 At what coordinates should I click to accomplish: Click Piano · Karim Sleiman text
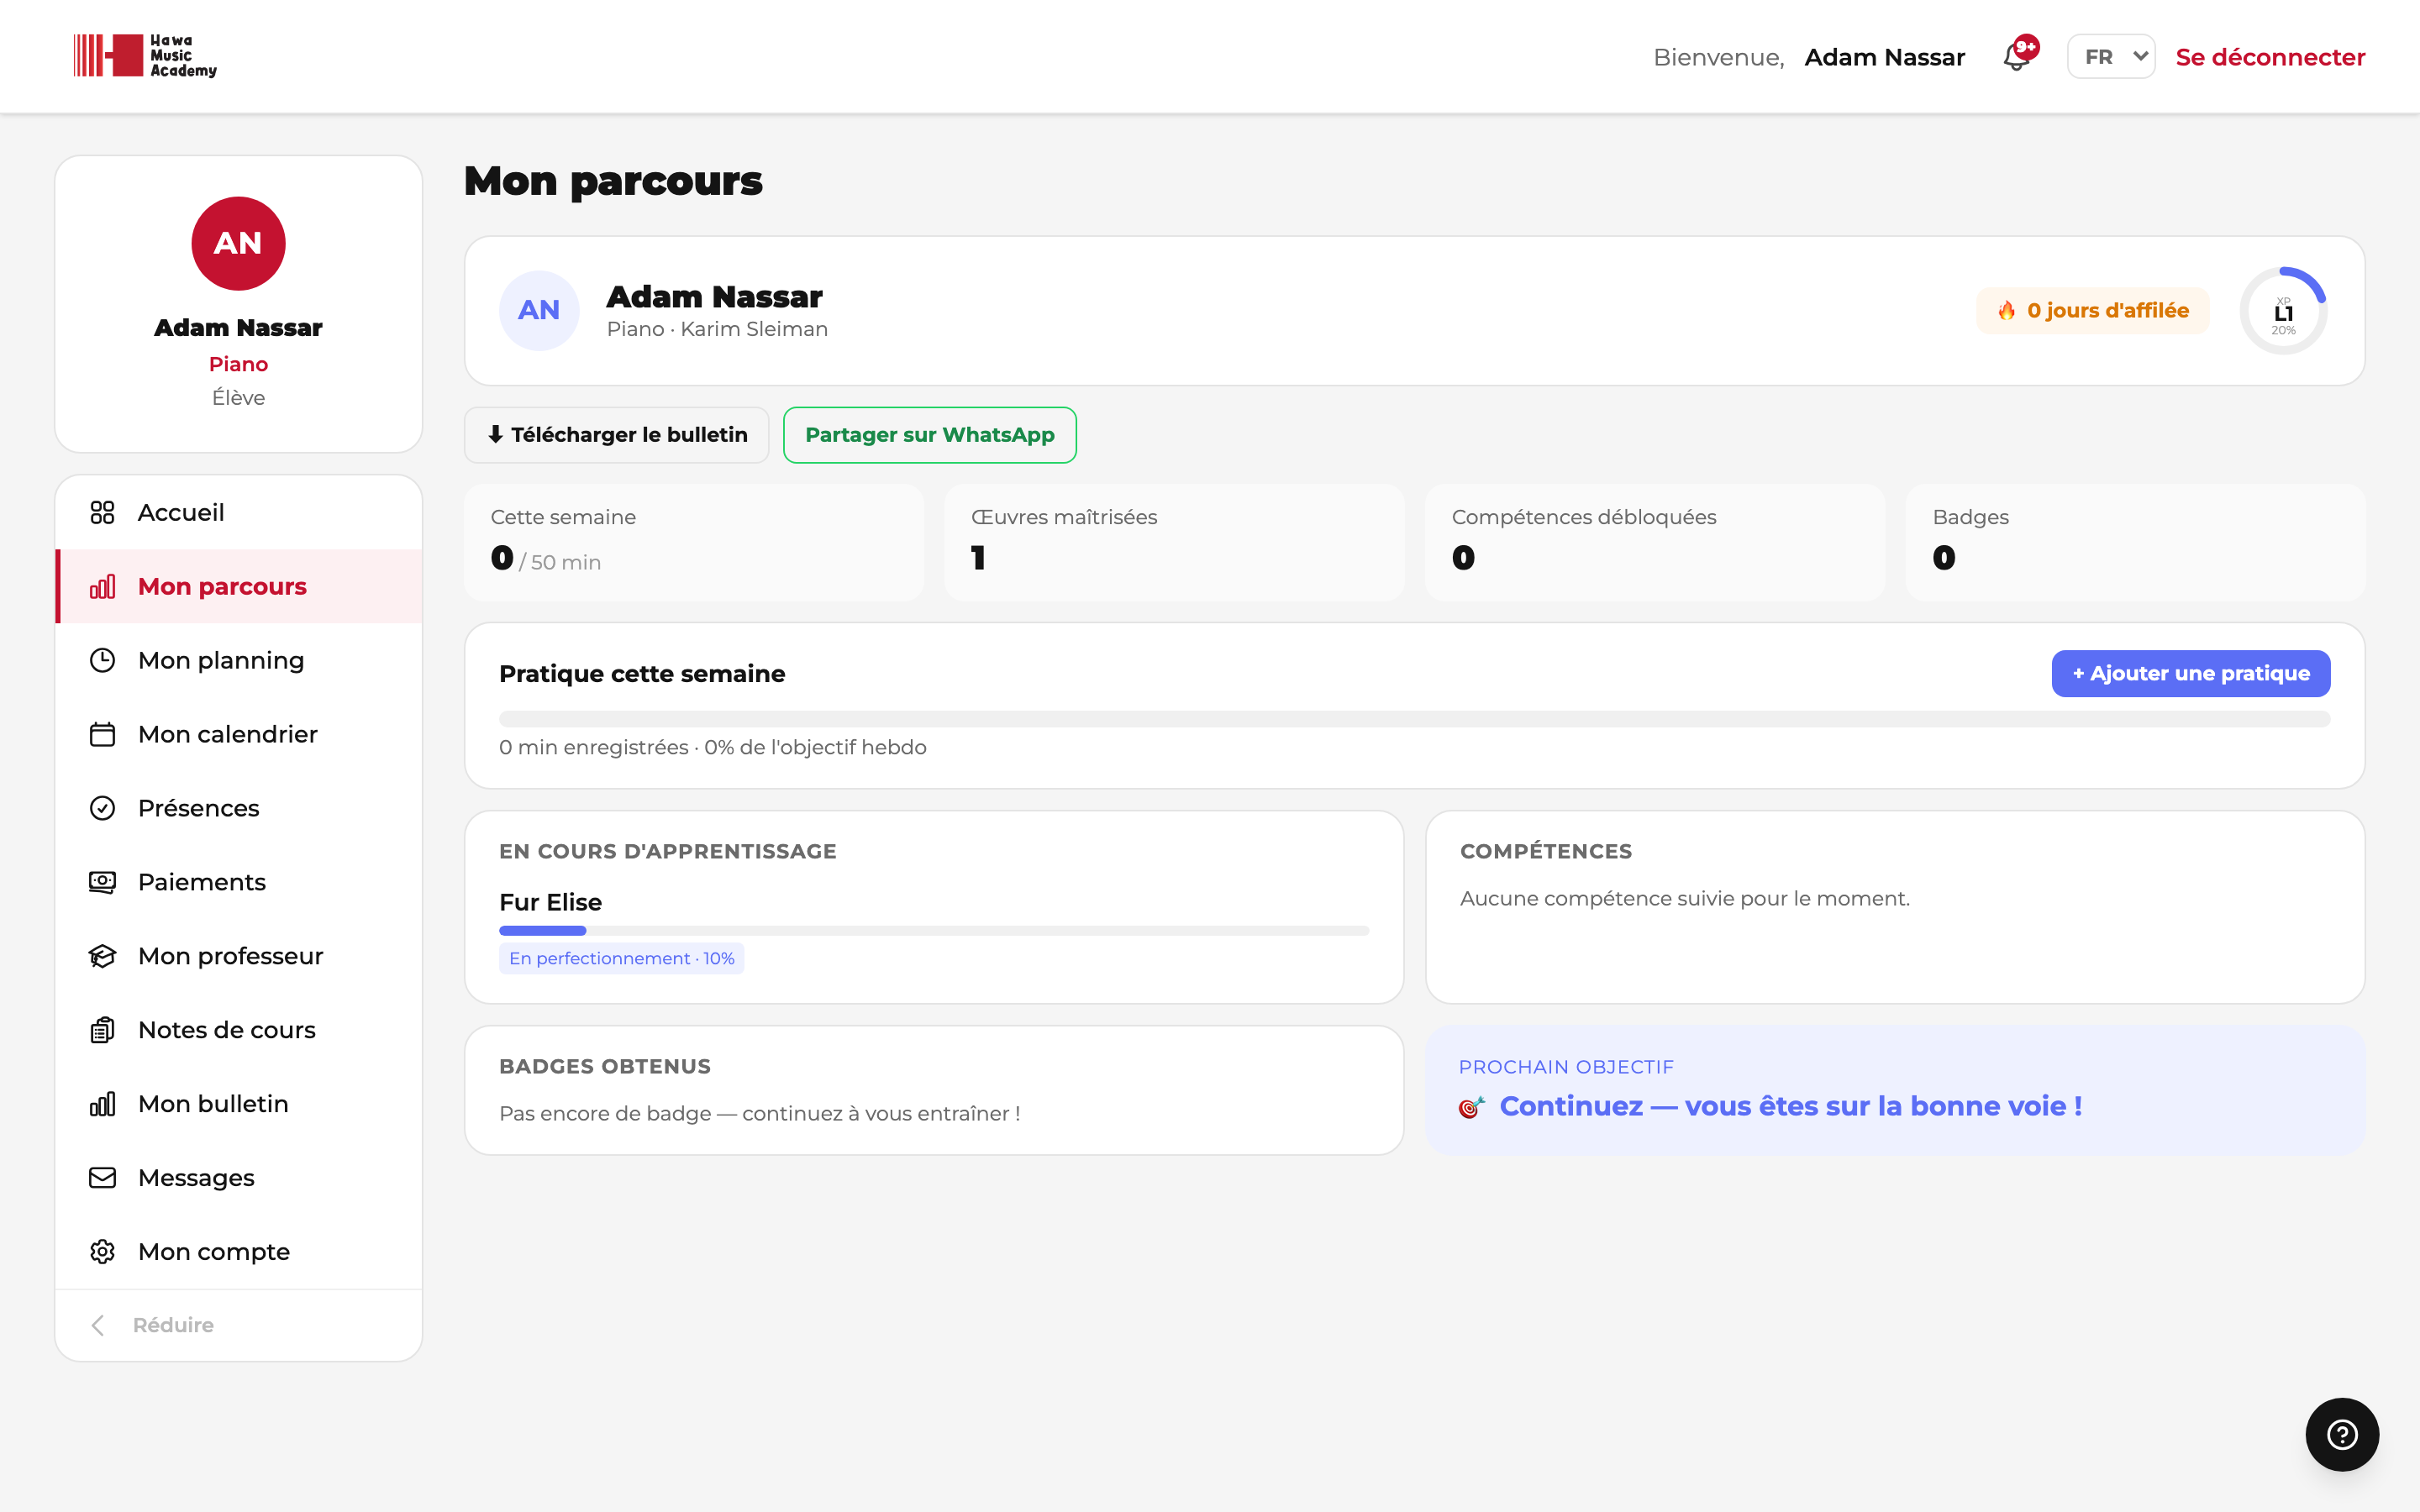[717, 329]
